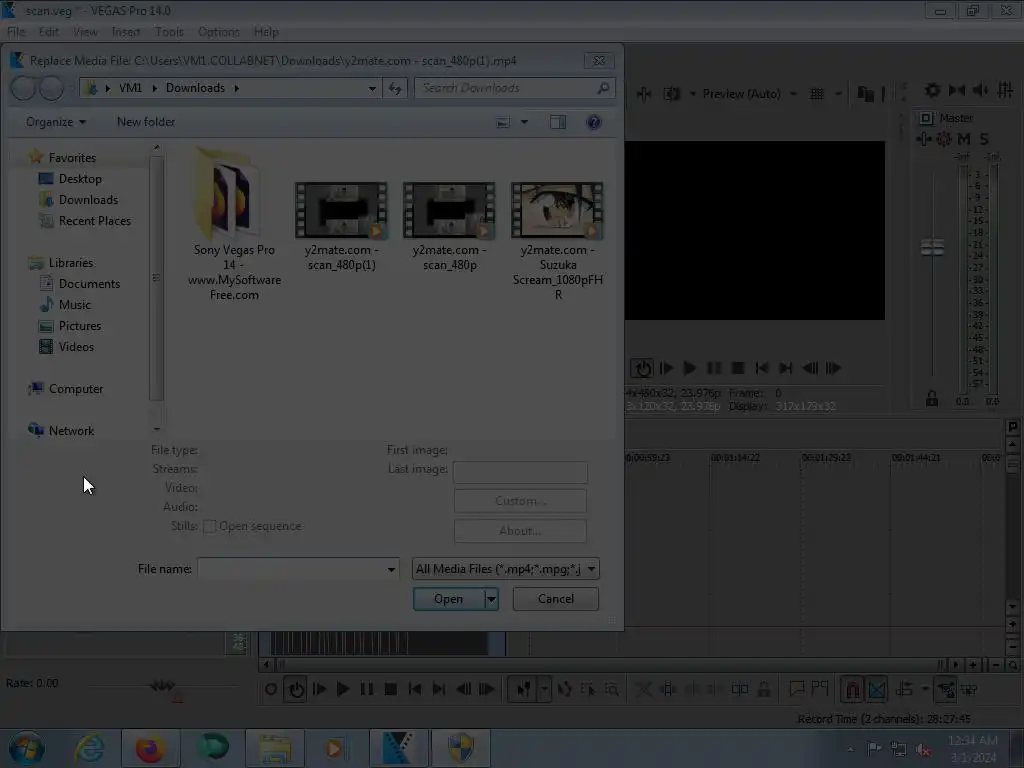Click the Lock event padlock in the timeline toolbar
This screenshot has height=768, width=1024.
763,689
